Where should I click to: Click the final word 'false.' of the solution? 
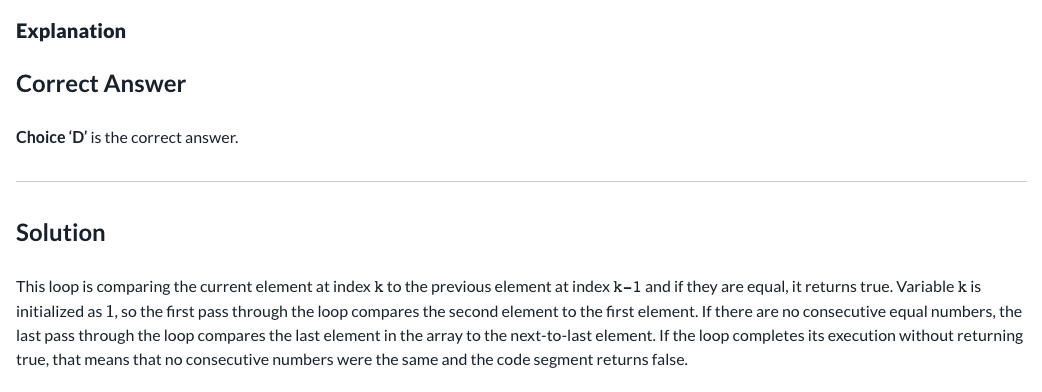669,360
